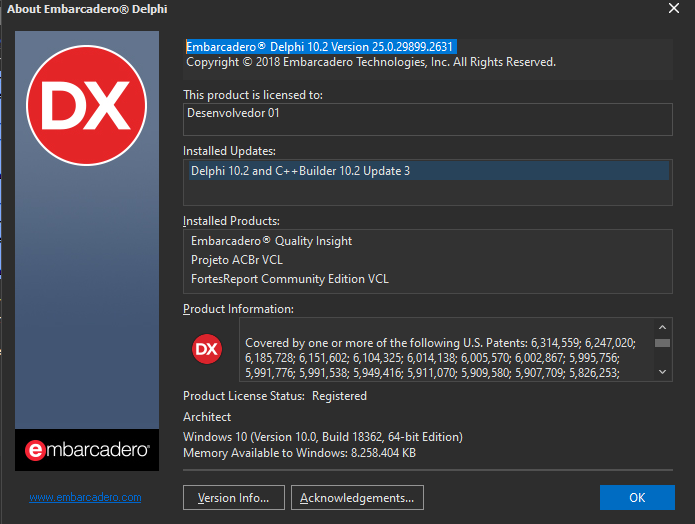
Task: Click the Copyright 2018 Embarcadero Technologies line
Action: pos(371,62)
